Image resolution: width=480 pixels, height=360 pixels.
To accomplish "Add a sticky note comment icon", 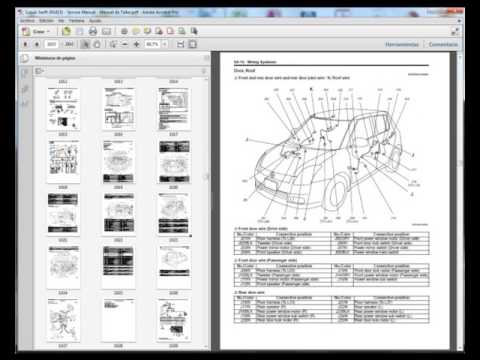I will (x=136, y=31).
